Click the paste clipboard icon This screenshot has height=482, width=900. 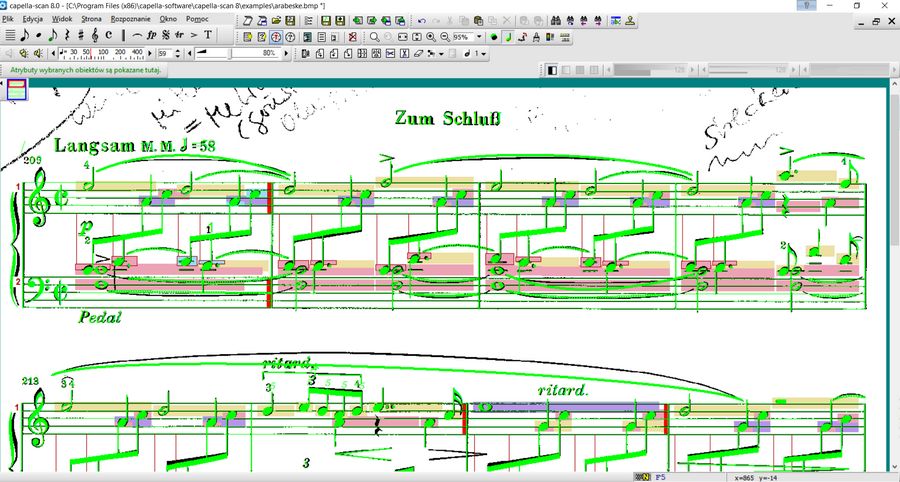coord(478,21)
